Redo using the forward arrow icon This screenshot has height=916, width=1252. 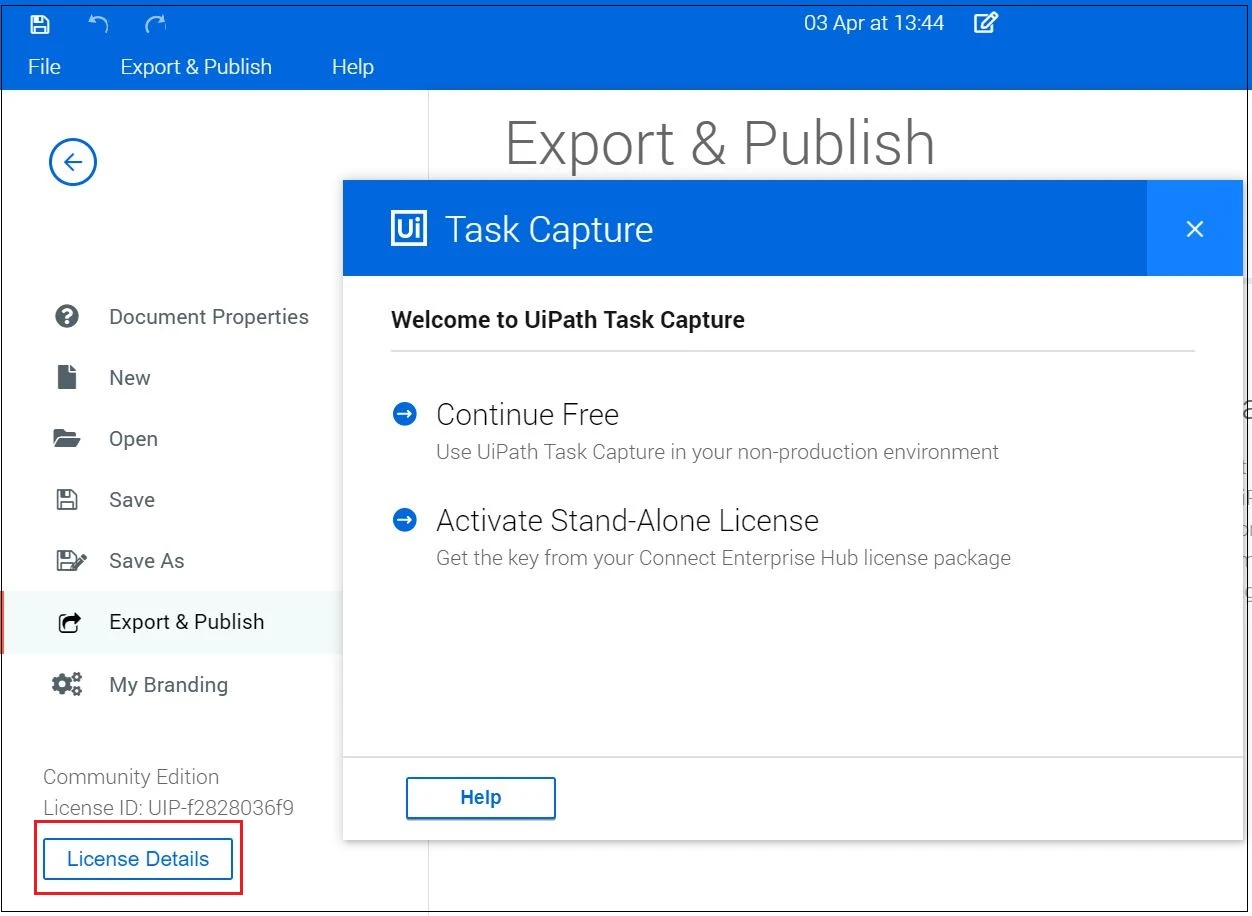click(155, 24)
